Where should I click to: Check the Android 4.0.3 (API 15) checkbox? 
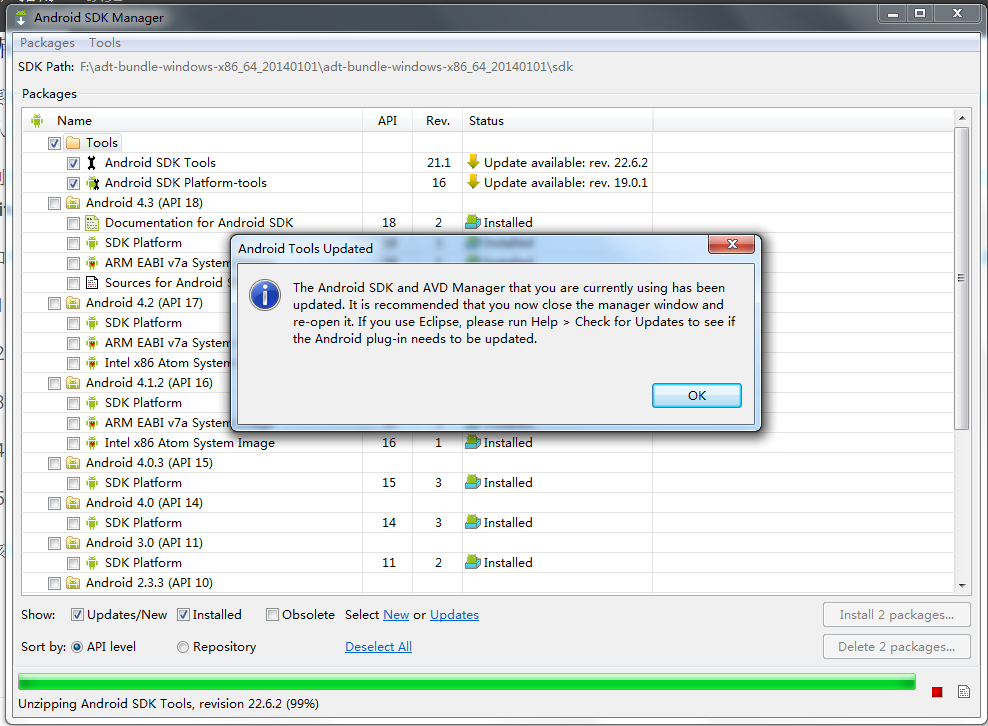click(x=54, y=463)
